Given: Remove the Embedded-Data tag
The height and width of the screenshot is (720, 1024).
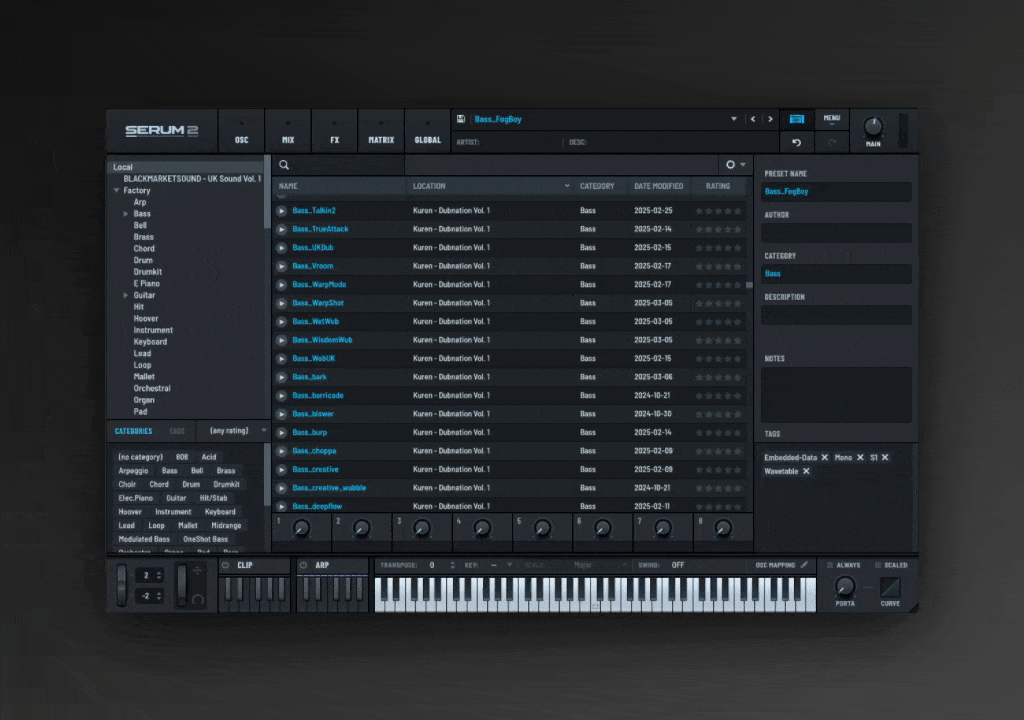Looking at the screenshot, I should [825, 457].
